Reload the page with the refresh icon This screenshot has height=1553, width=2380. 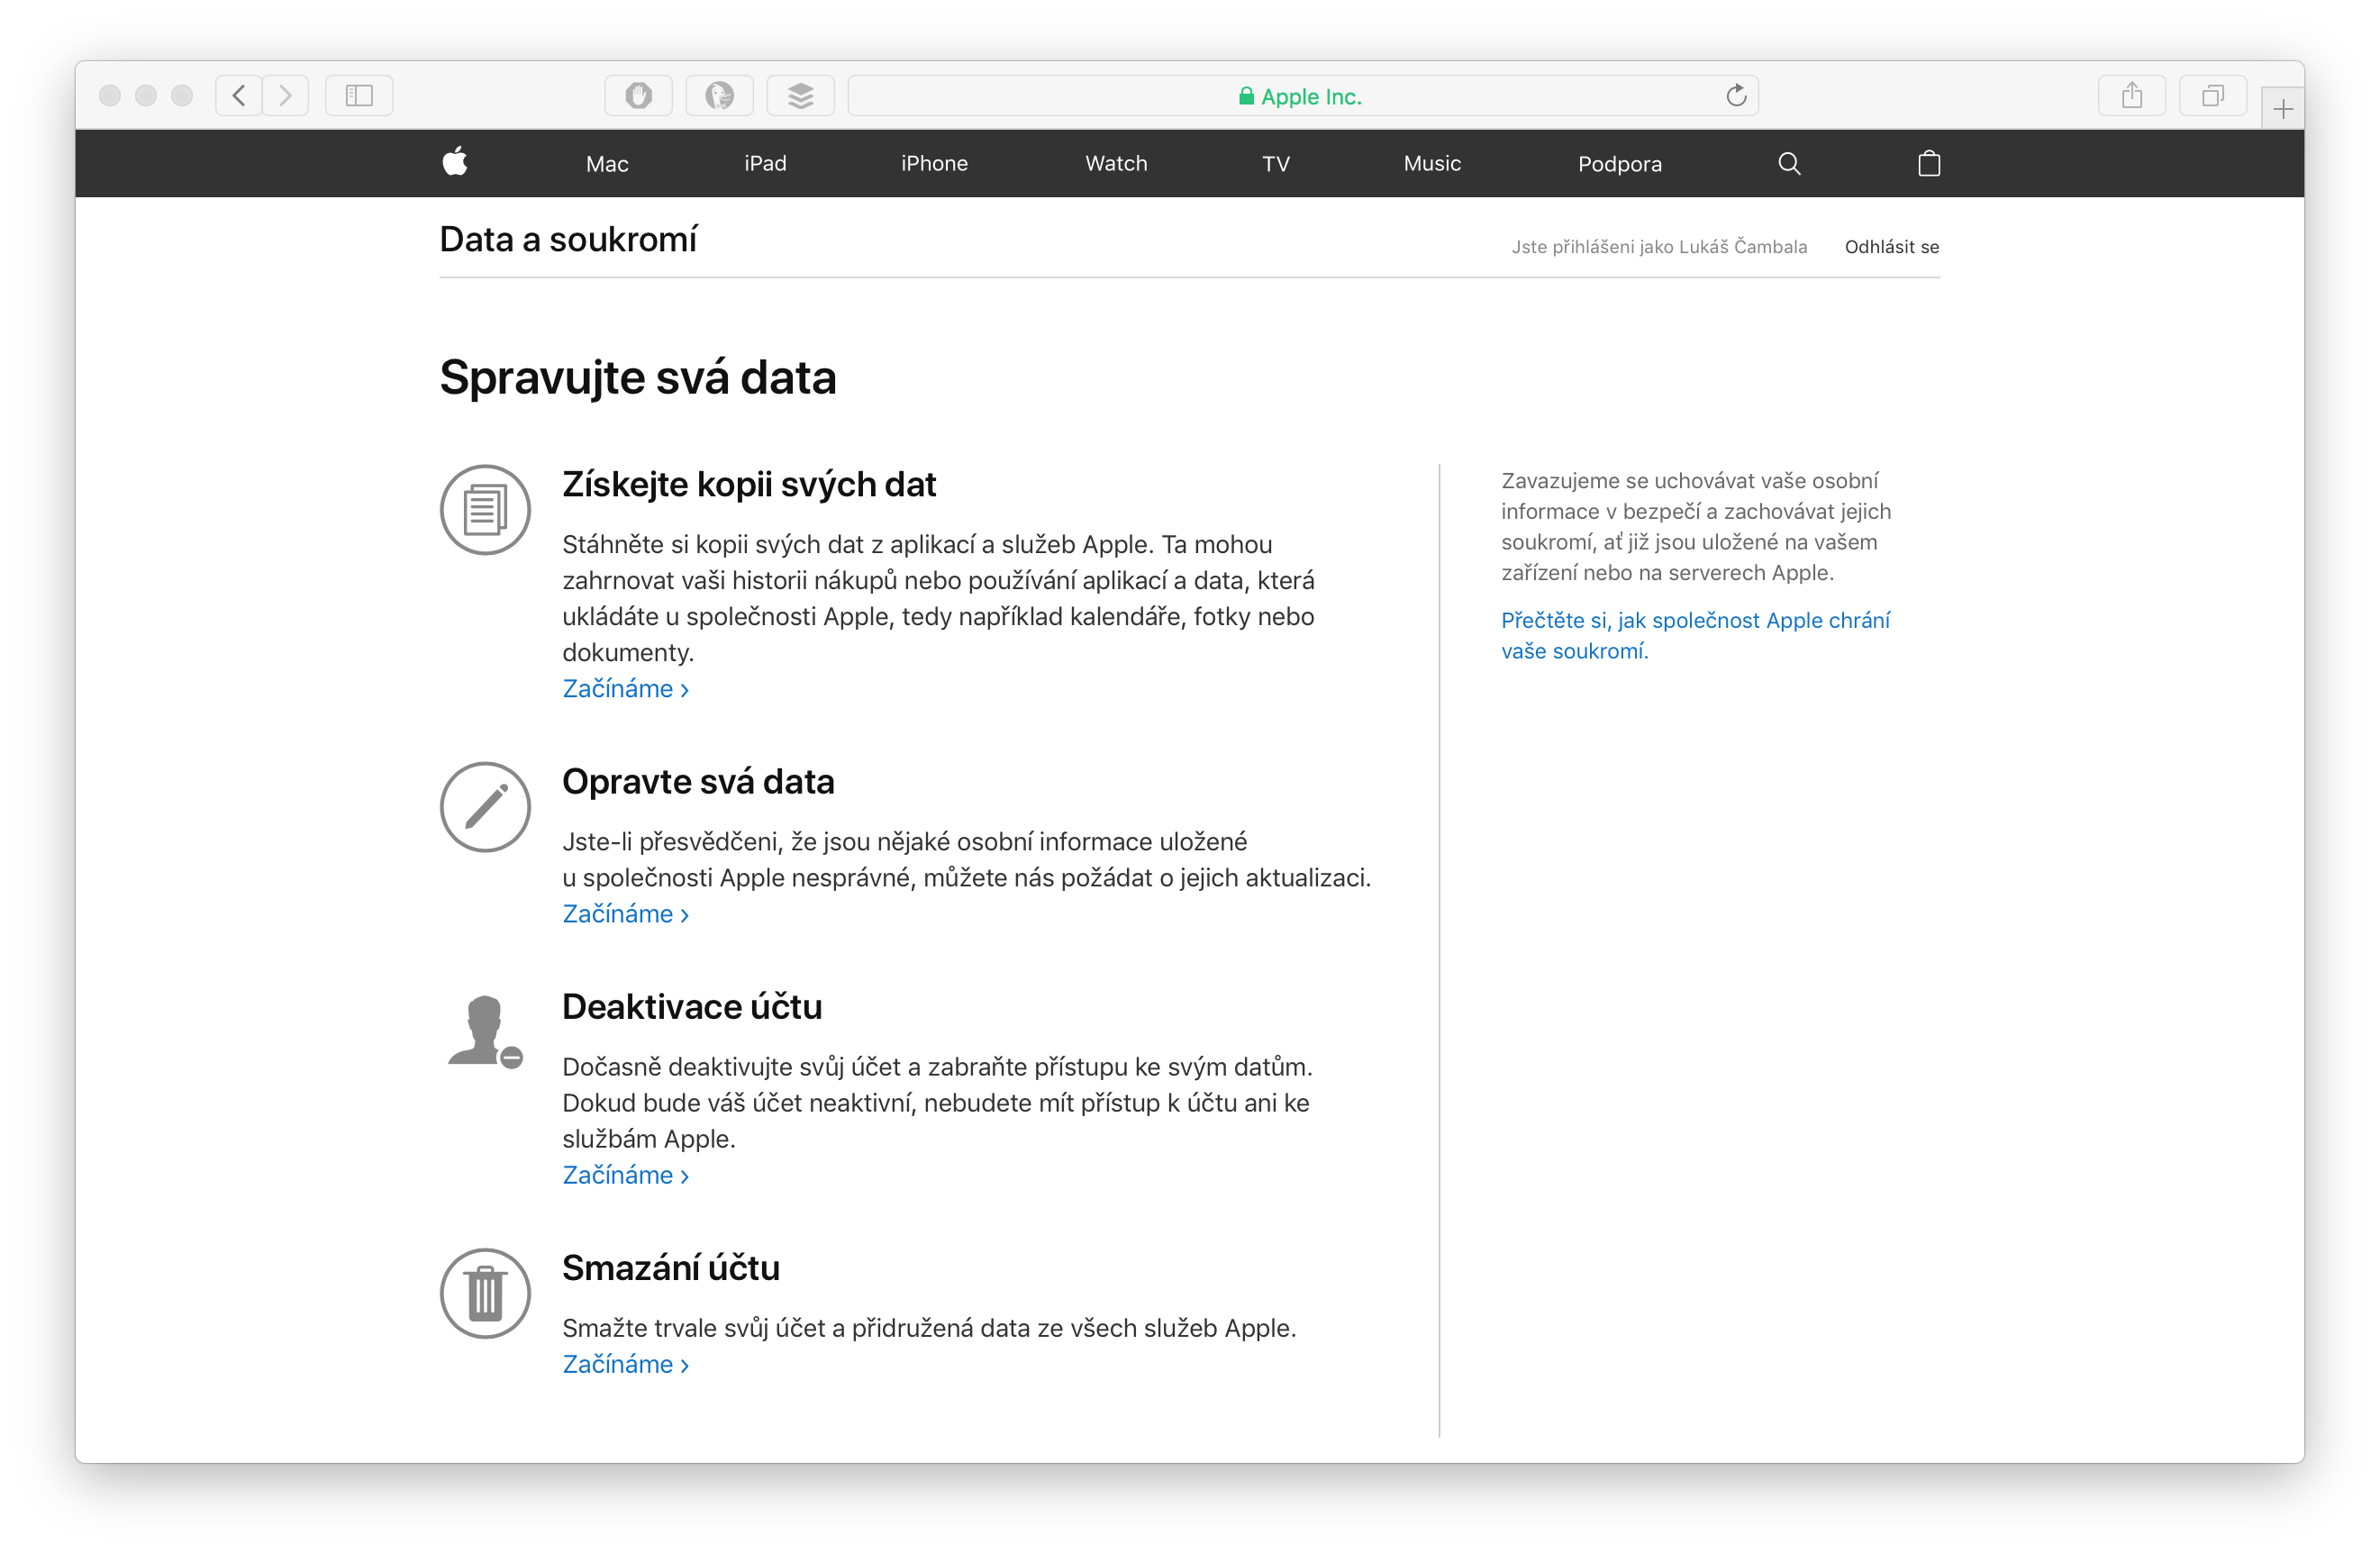1736,96
